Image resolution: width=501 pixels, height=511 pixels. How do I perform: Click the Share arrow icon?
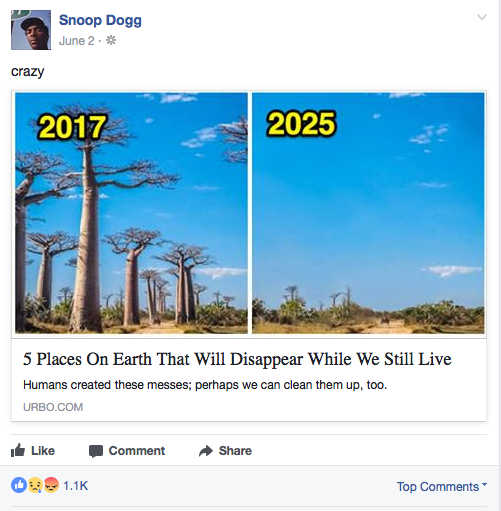point(206,451)
